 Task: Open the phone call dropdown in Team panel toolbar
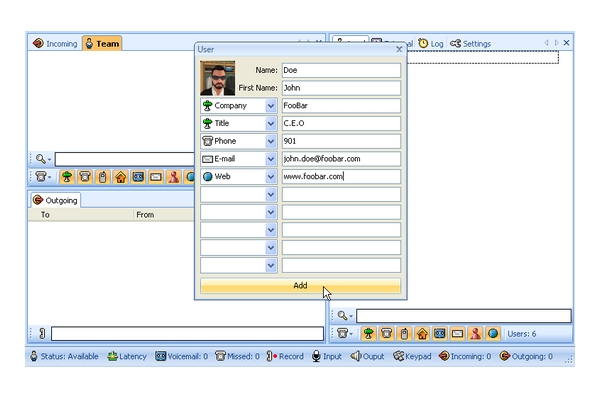coord(43,177)
